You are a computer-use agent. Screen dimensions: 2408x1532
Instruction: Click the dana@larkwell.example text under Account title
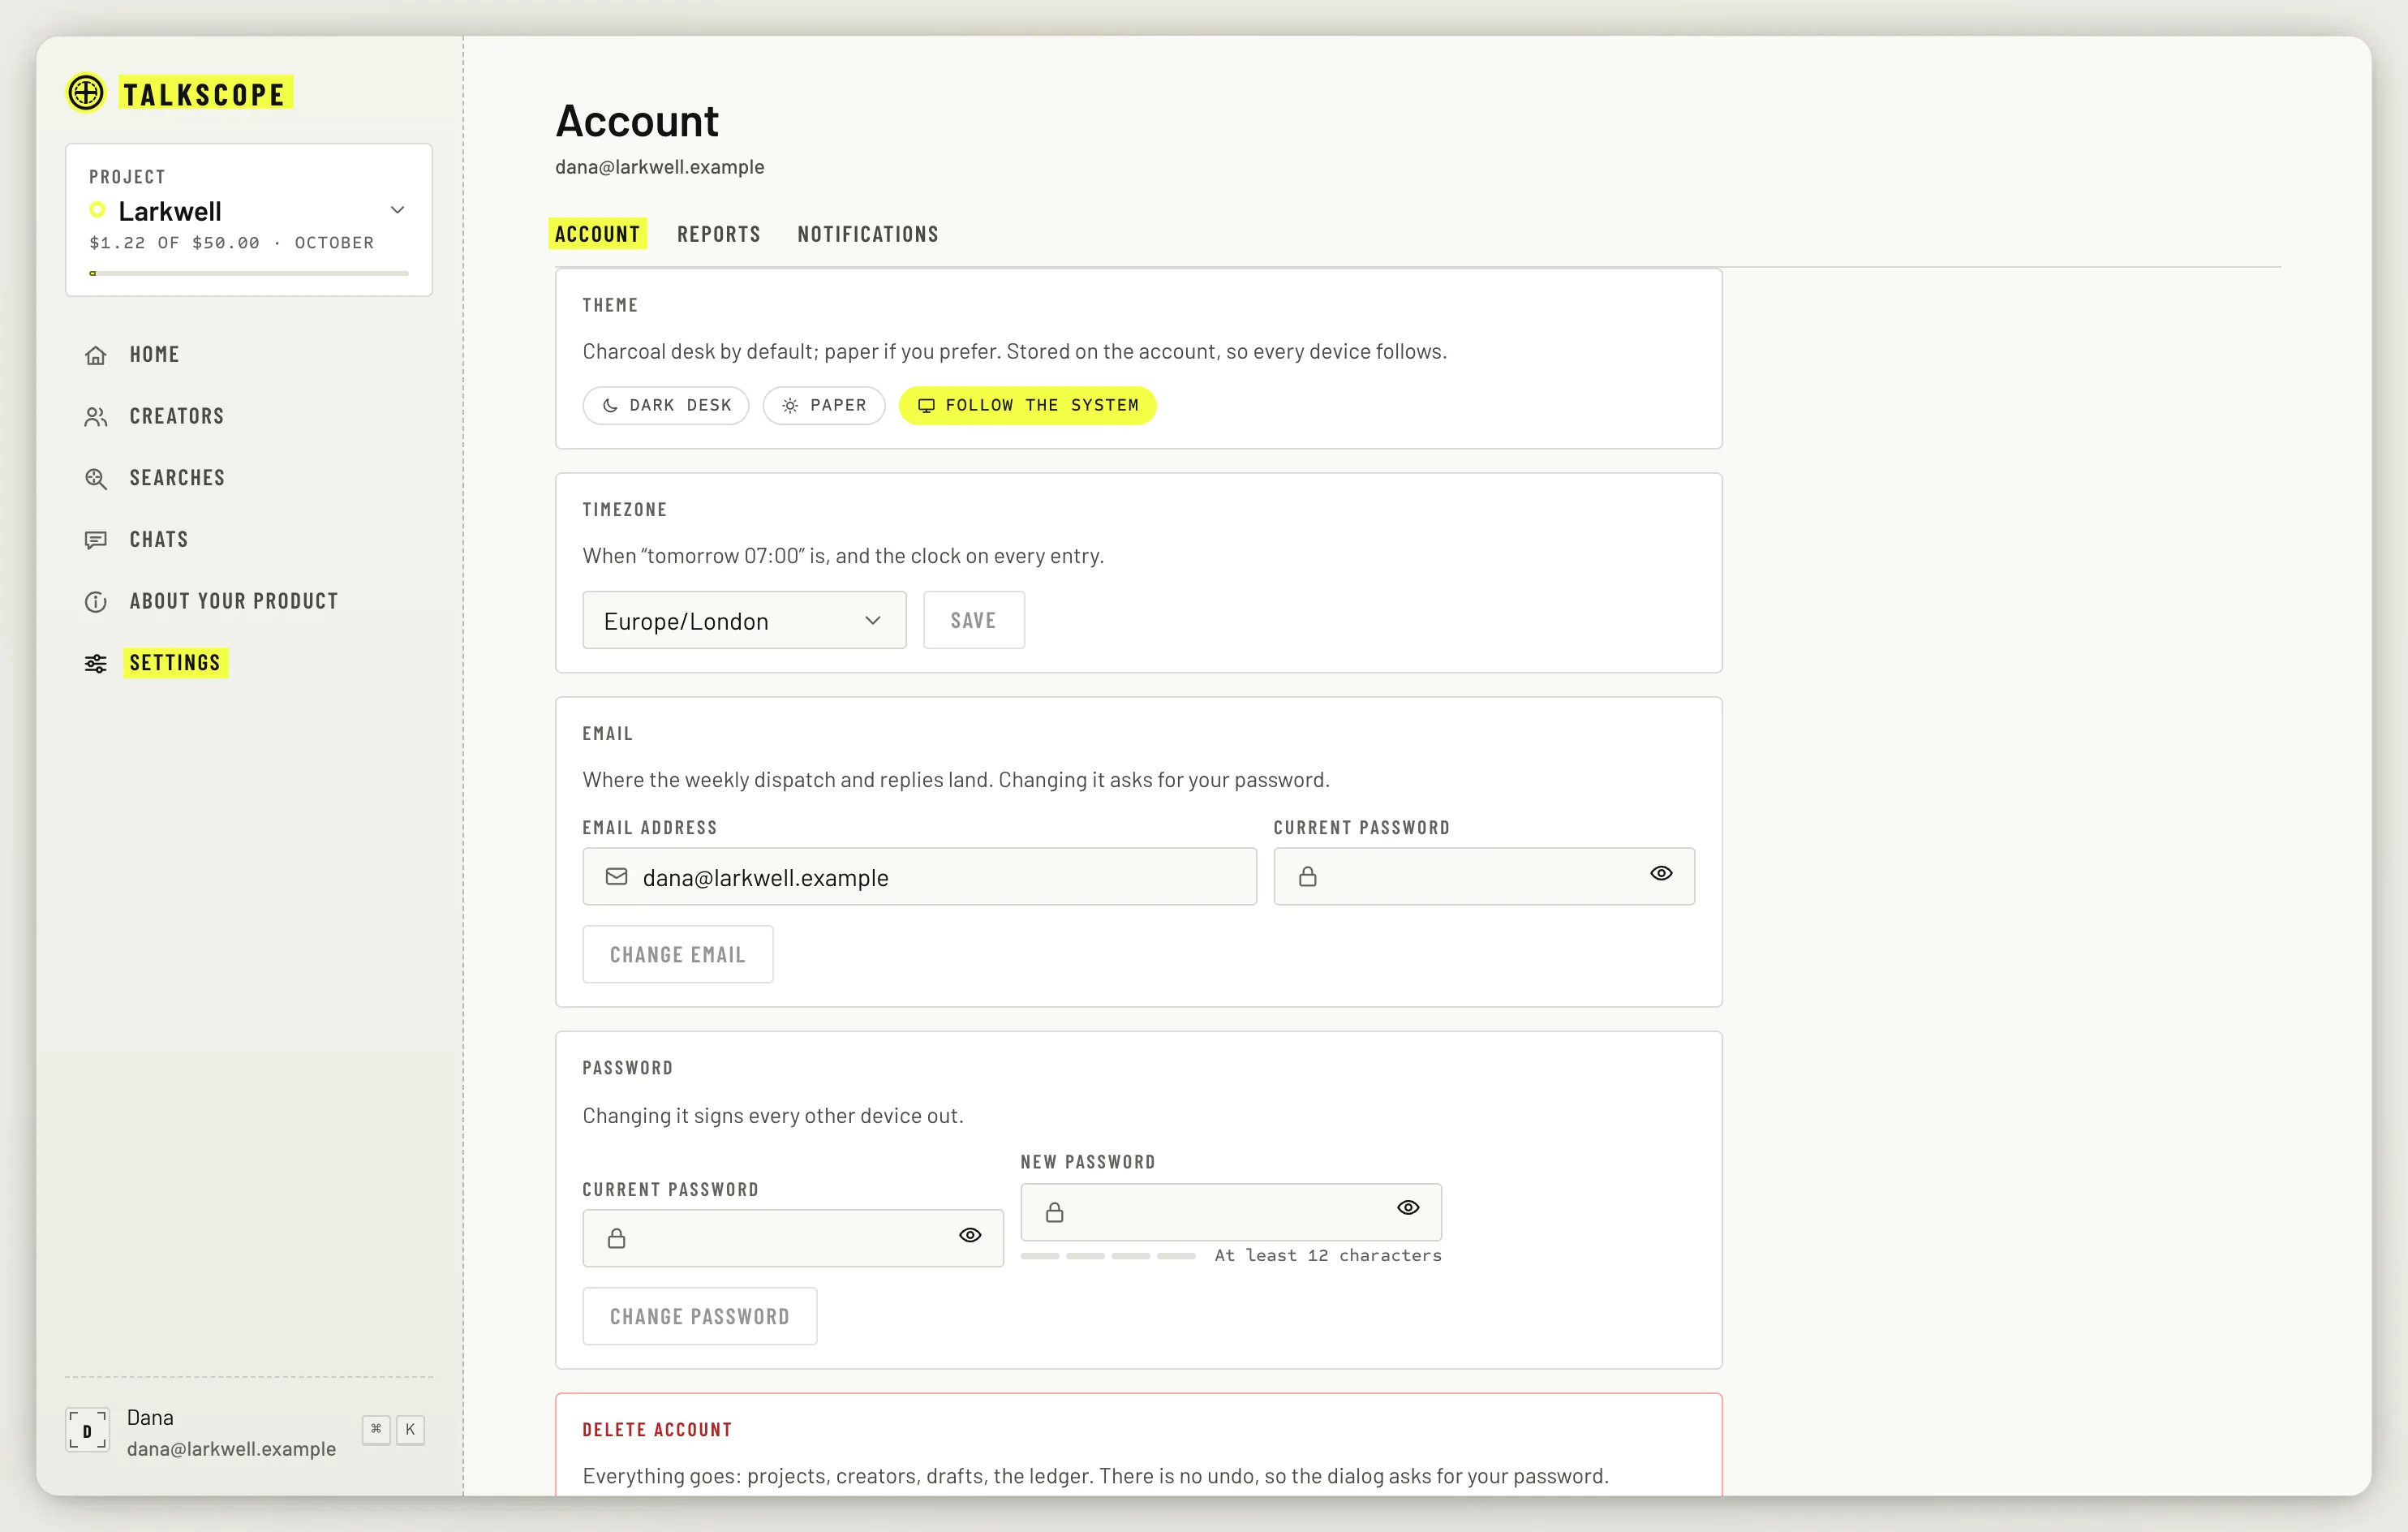[x=660, y=167]
